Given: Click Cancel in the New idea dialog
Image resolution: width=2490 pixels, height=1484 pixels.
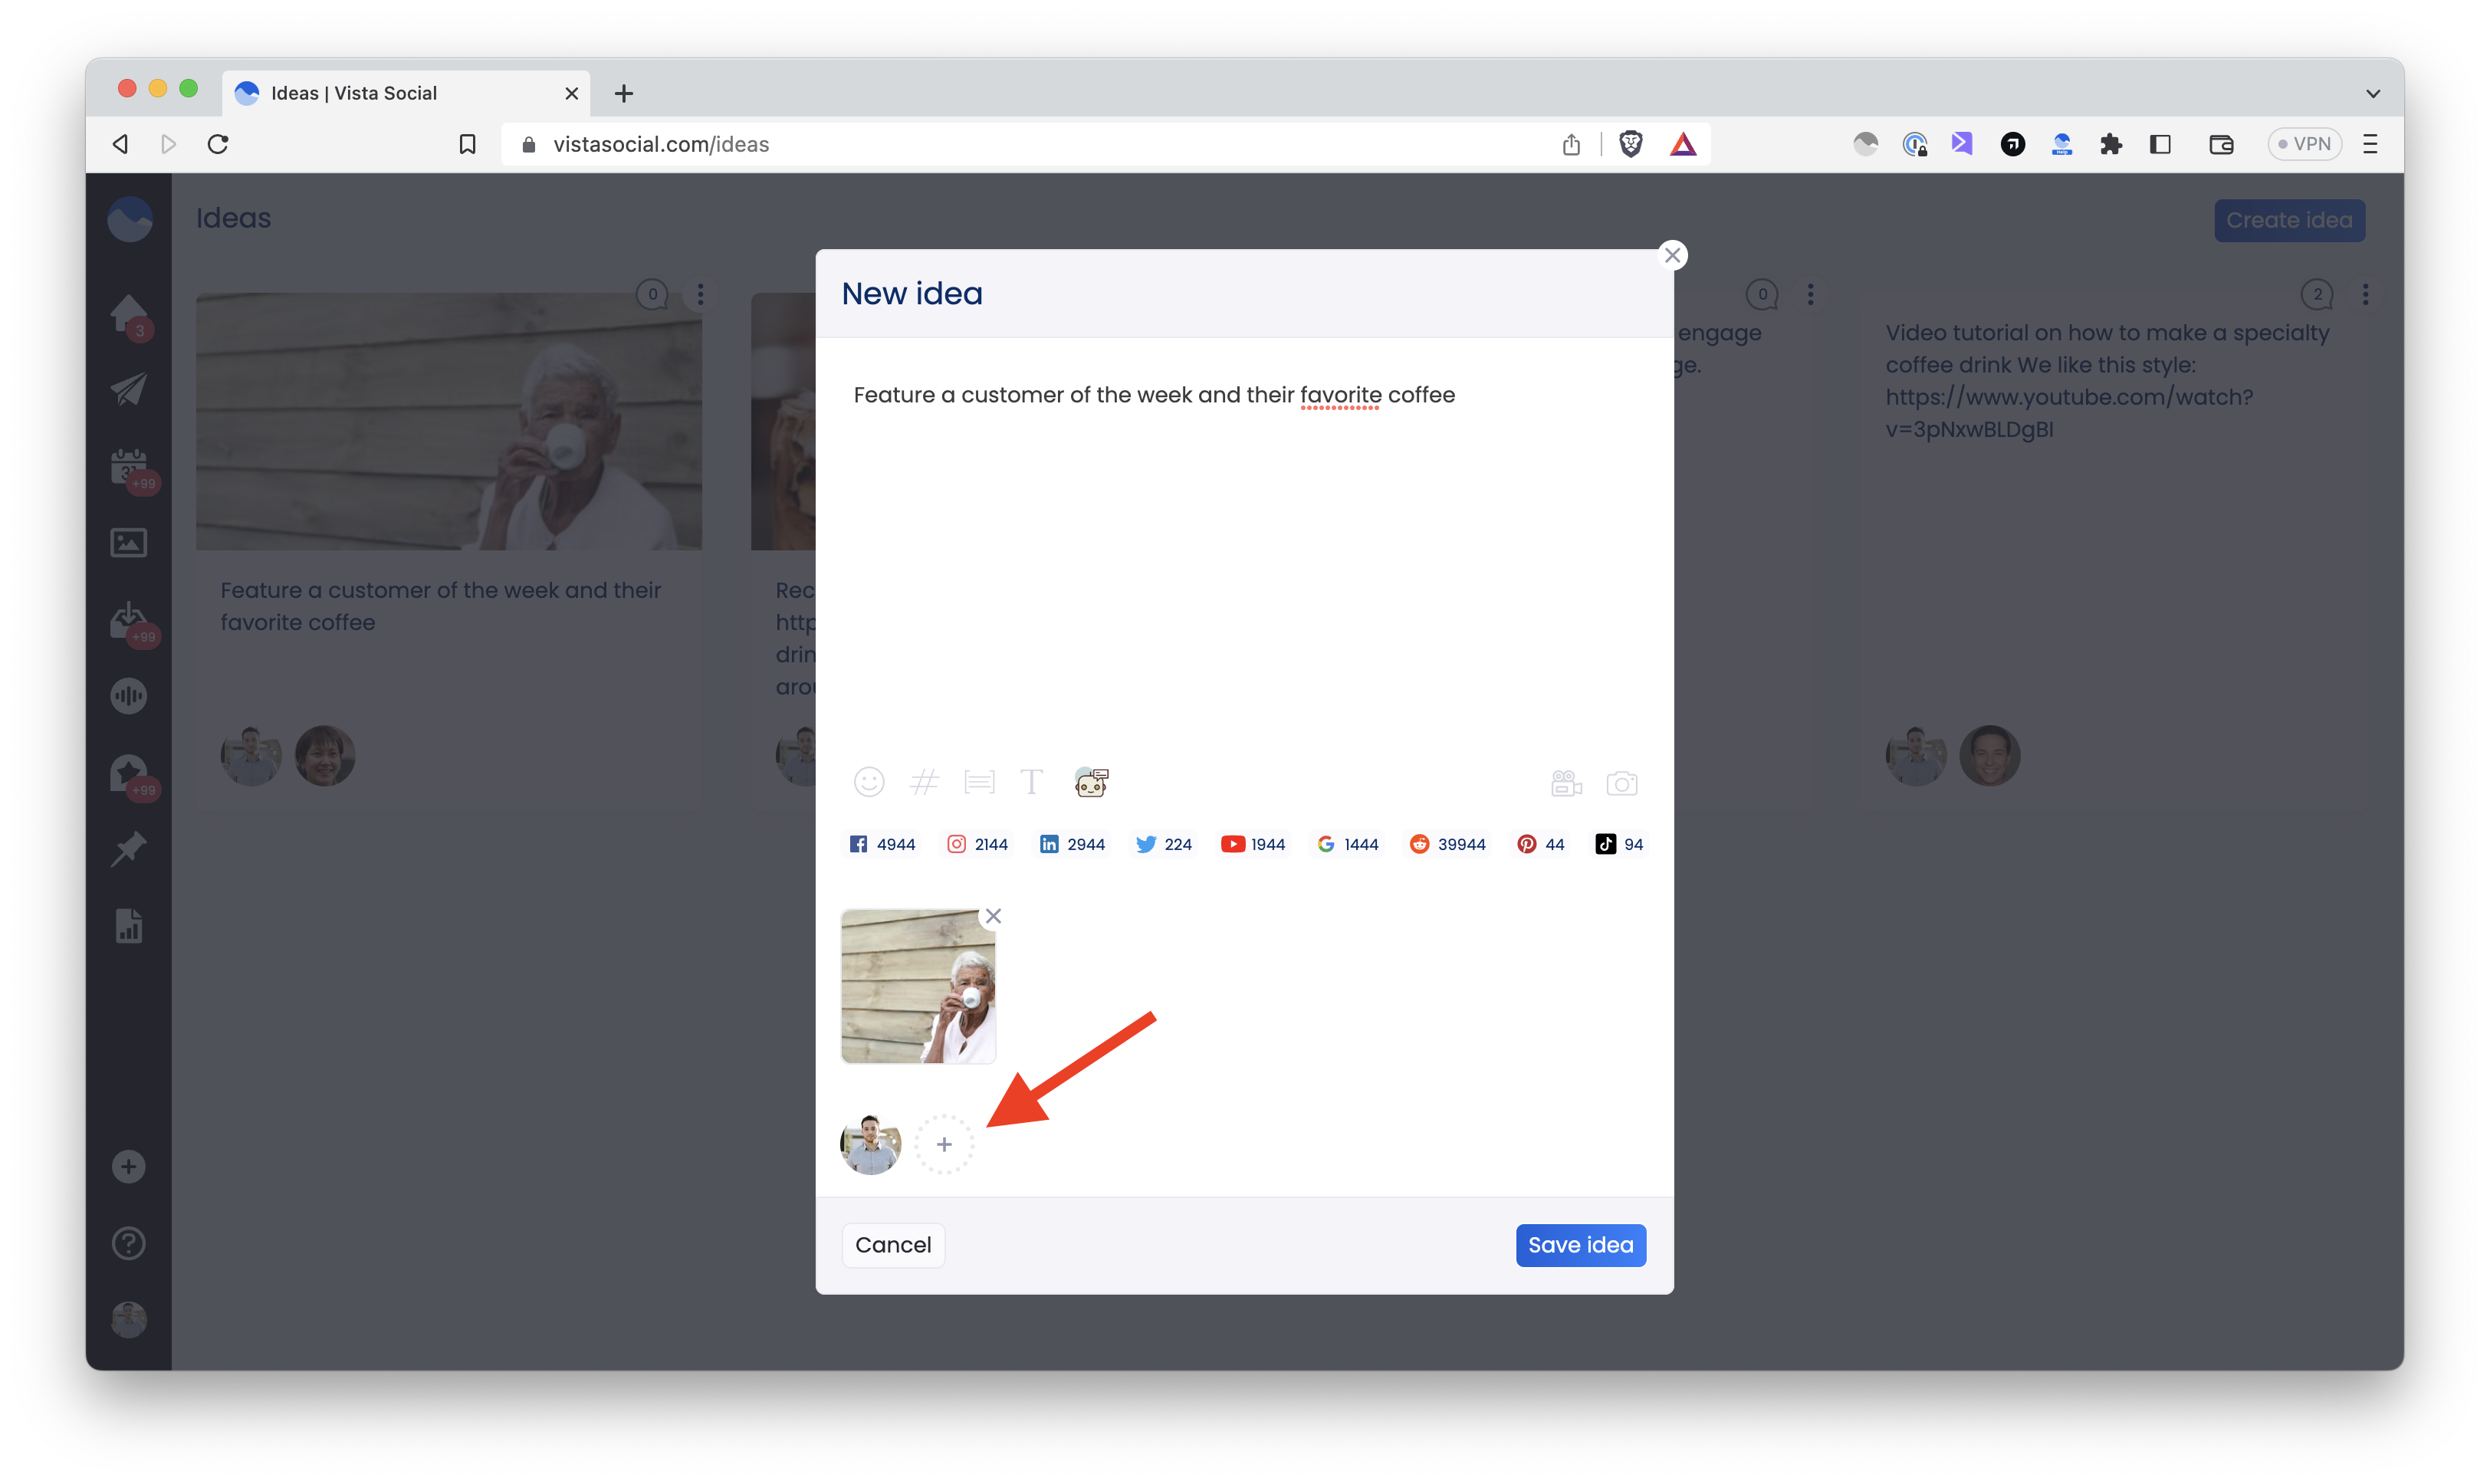Looking at the screenshot, I should pos(893,1245).
